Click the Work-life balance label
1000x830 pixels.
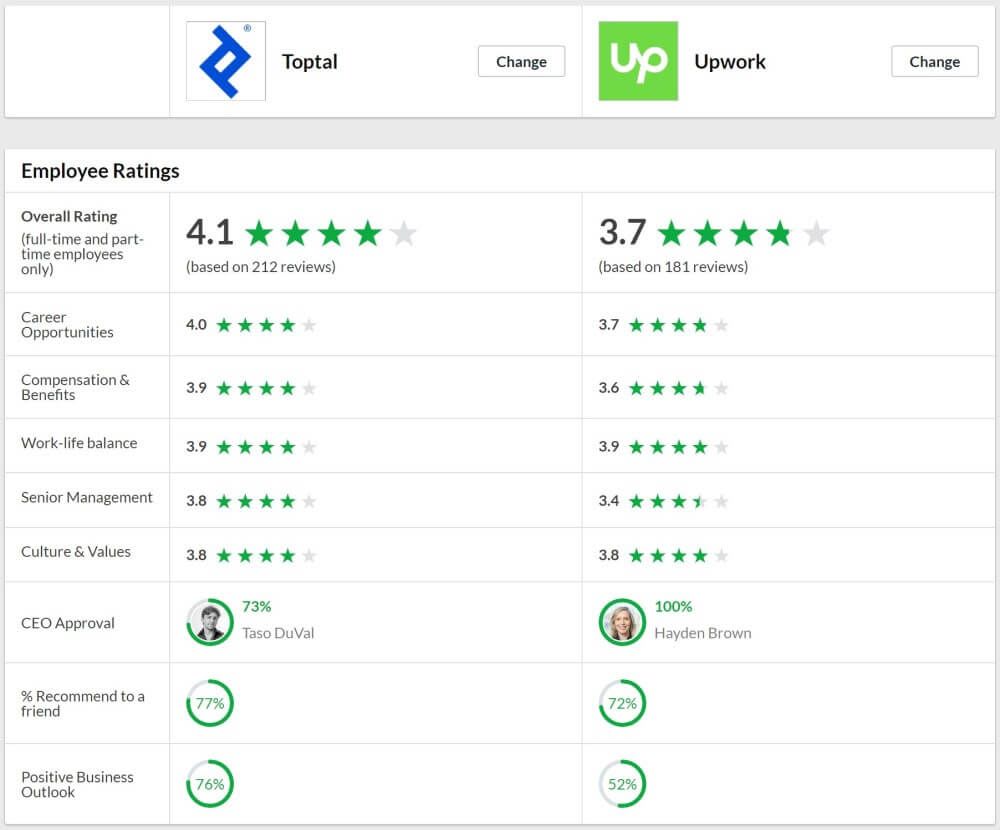pyautogui.click(x=79, y=443)
